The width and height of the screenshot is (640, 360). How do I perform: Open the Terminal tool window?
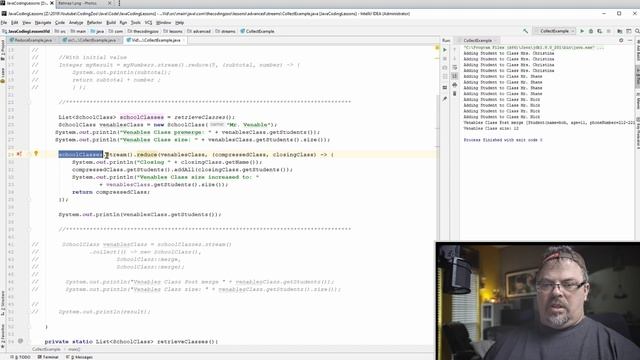tap(48, 357)
